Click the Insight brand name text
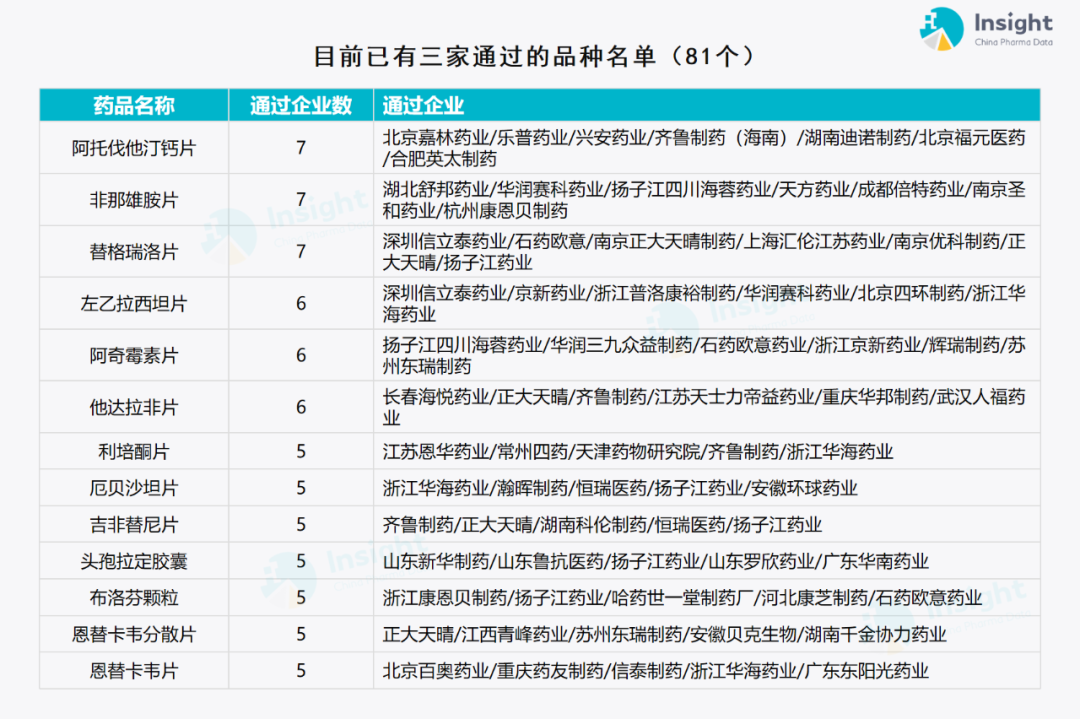This screenshot has height=719, width=1080. 1013,23
